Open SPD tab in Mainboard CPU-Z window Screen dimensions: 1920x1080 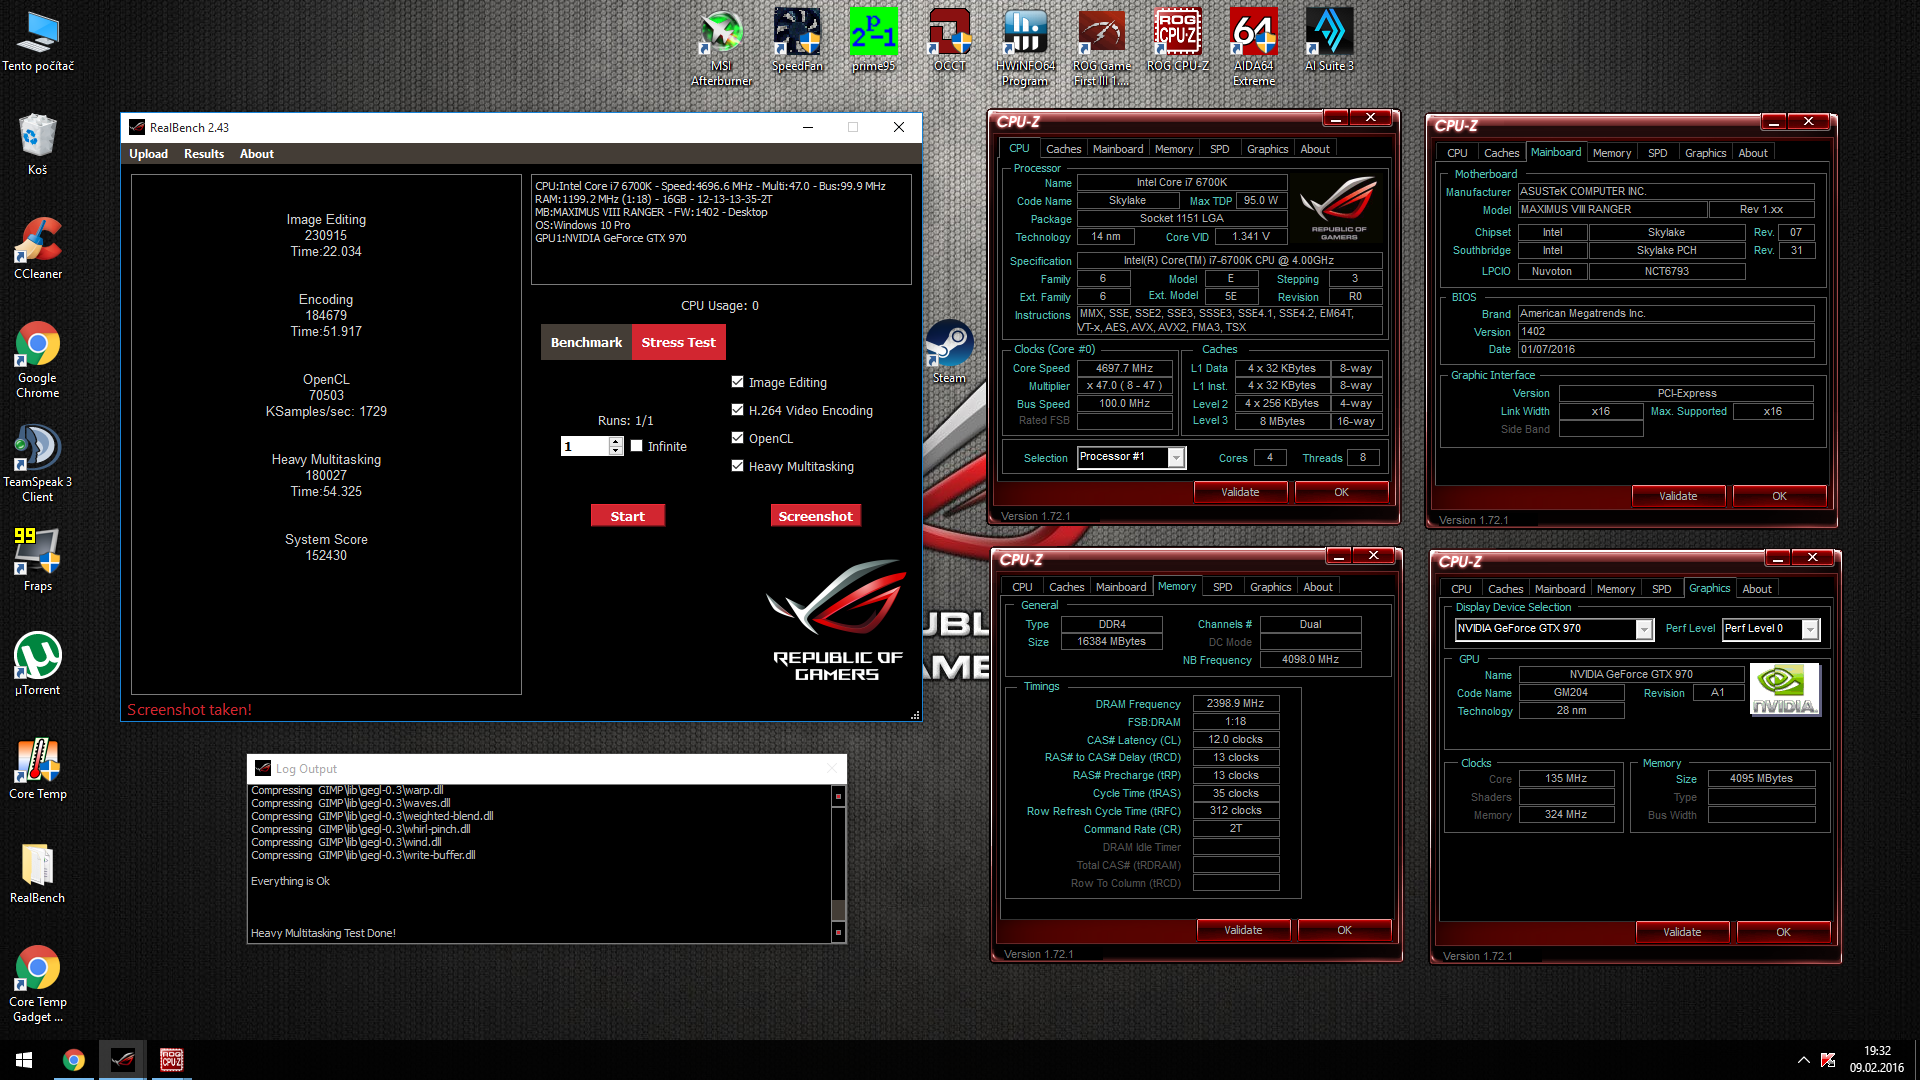point(1657,153)
